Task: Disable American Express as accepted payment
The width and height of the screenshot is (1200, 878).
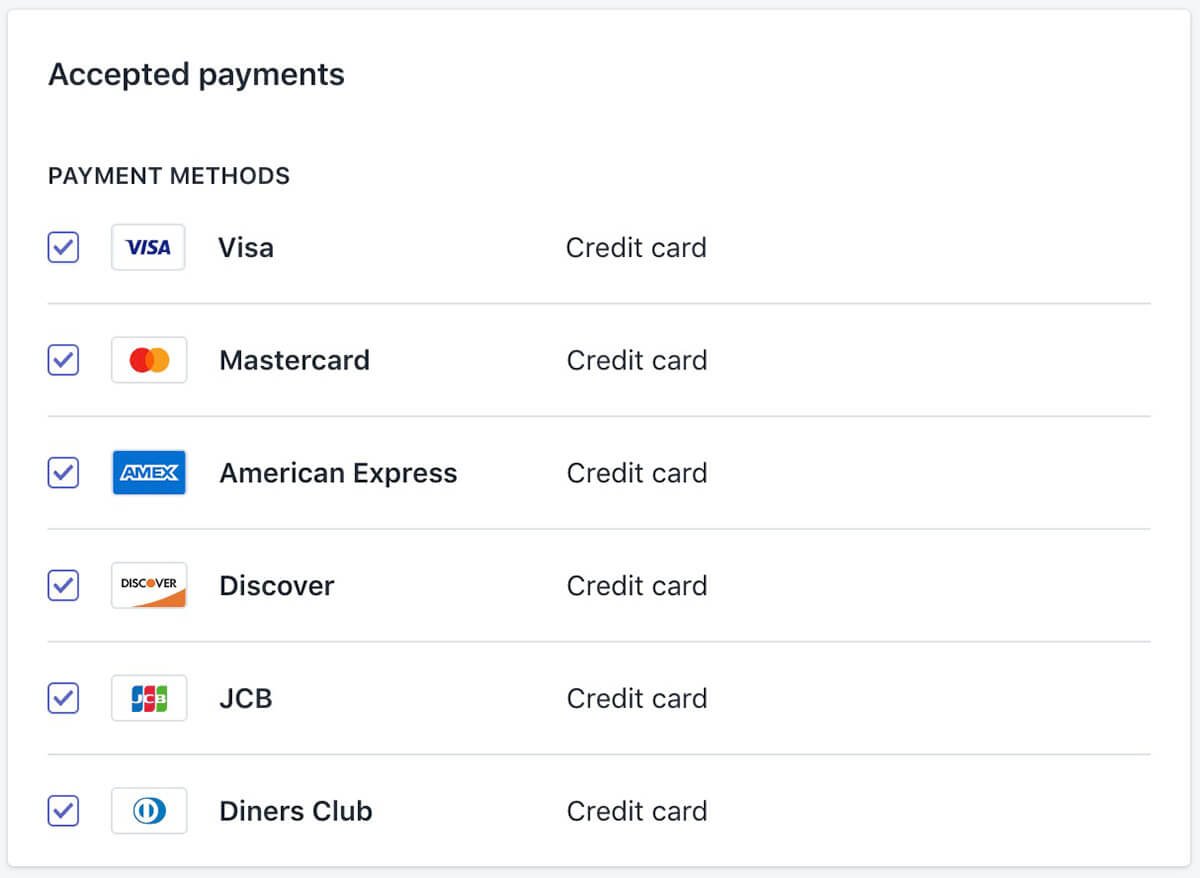Action: 63,473
